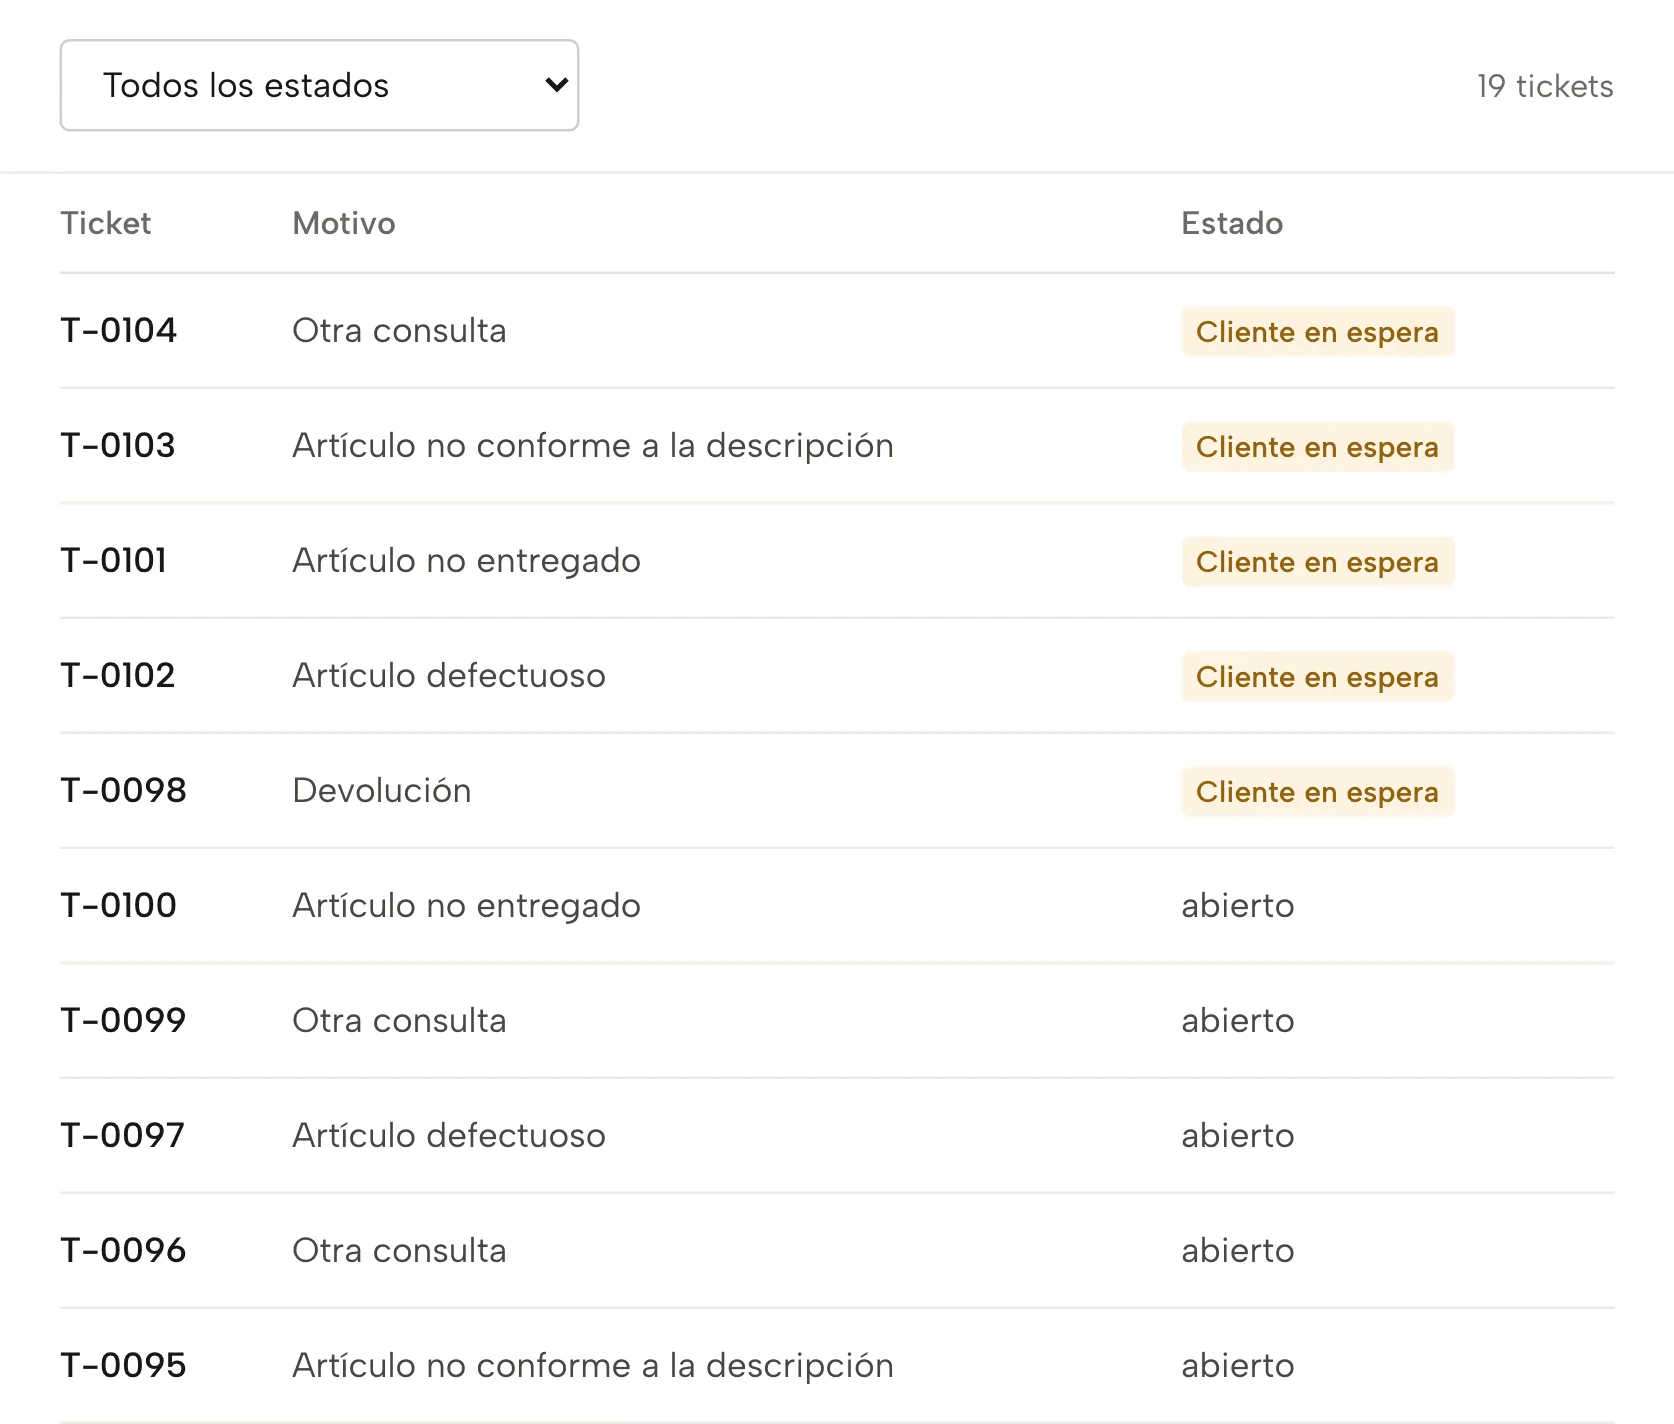
Task: Select ticket ID T-0104
Action: point(119,330)
